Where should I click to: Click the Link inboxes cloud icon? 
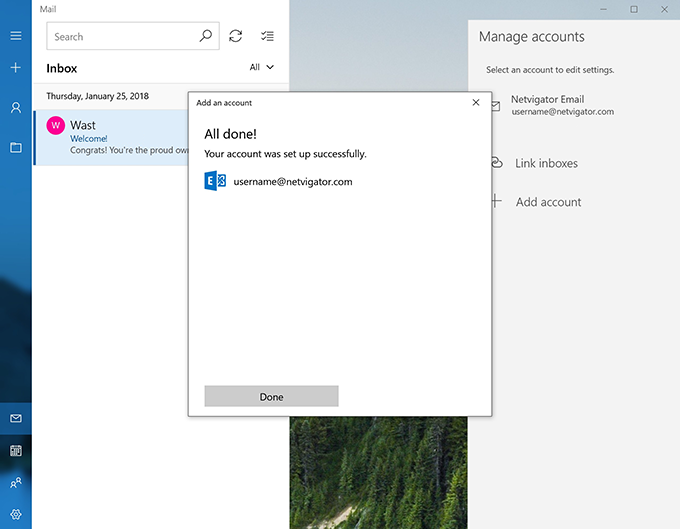coord(497,163)
